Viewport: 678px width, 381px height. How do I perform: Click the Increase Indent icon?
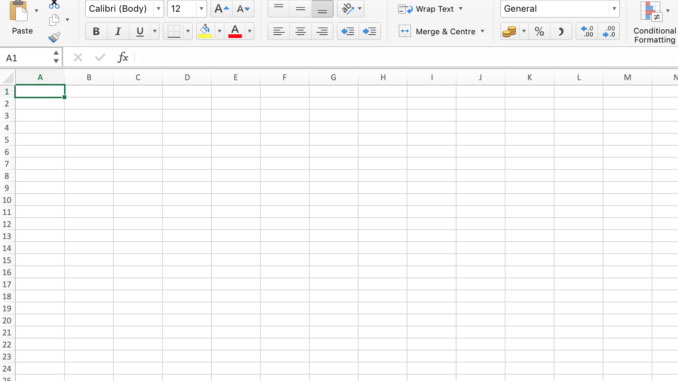(x=369, y=31)
